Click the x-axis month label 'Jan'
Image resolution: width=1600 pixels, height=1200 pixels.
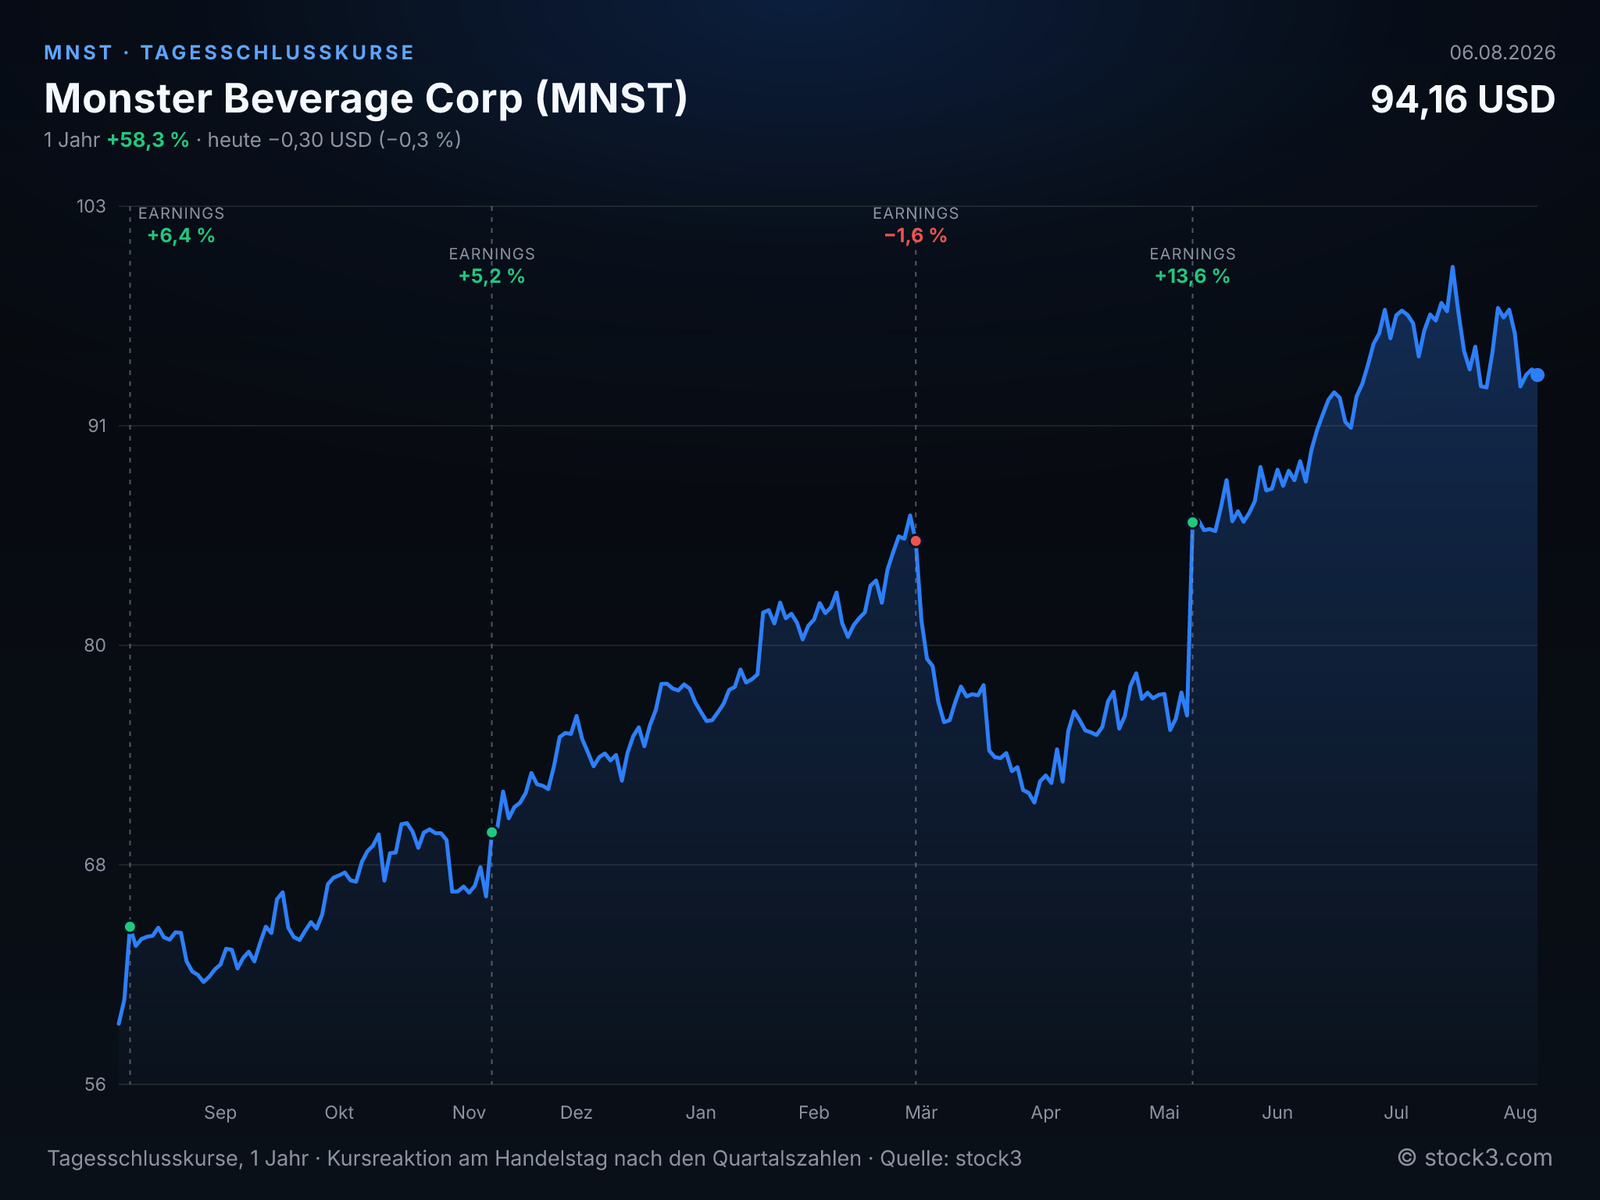701,1113
